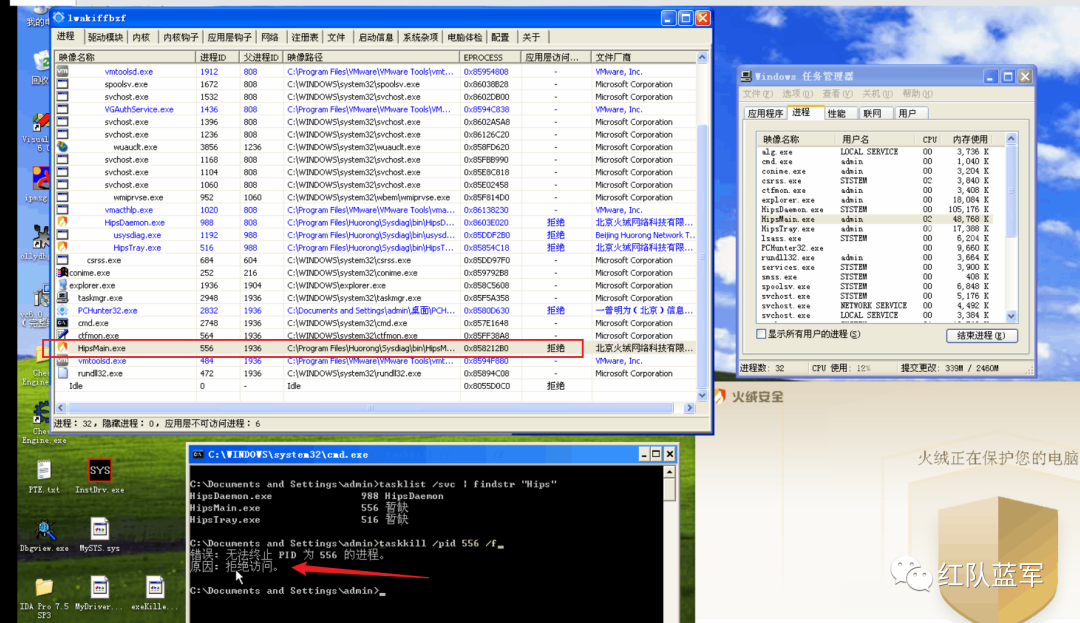Open the 内核钩子 tab in PCHunter
Image resolution: width=1080 pixels, height=623 pixels.
coord(180,37)
